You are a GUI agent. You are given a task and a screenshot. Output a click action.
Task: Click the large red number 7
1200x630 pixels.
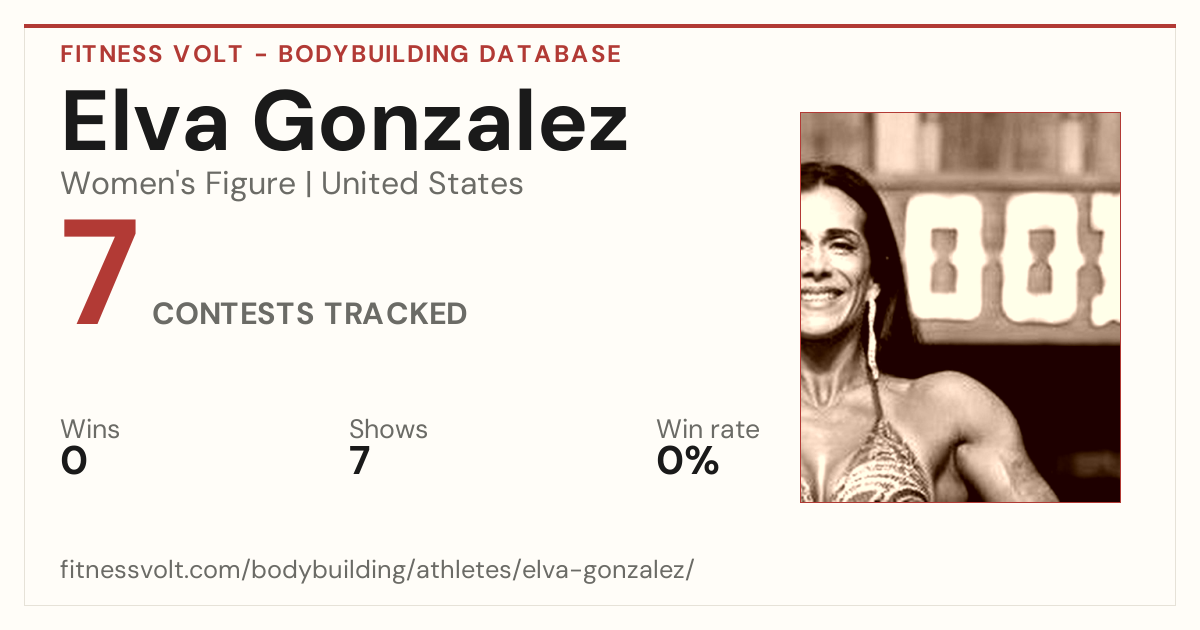100,272
